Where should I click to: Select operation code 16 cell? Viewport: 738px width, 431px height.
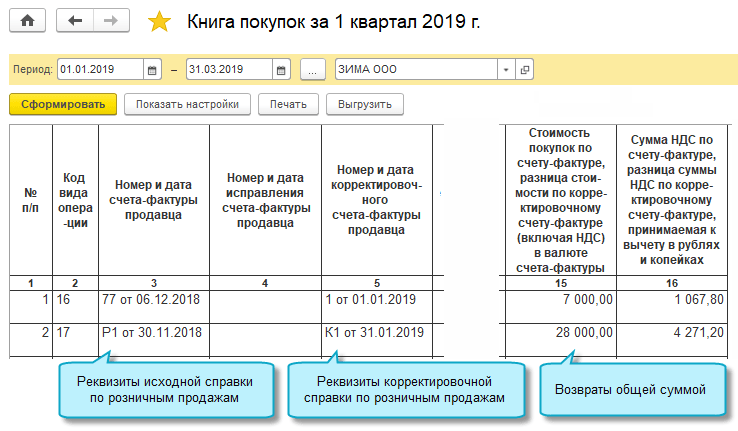click(x=75, y=307)
